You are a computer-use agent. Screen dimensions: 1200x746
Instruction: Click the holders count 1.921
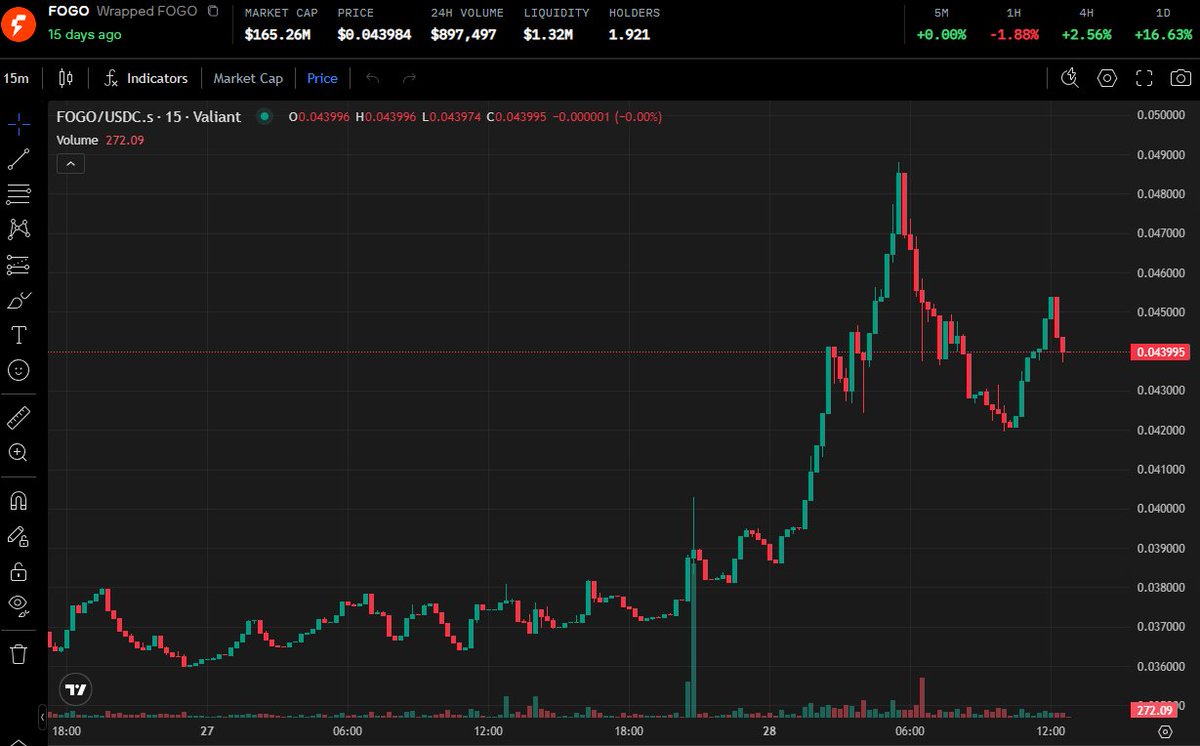(x=629, y=34)
